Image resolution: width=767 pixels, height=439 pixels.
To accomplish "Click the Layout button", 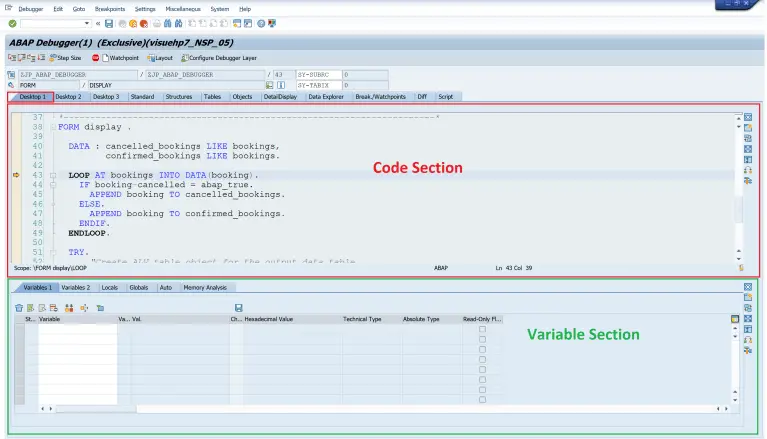I will 160,58.
